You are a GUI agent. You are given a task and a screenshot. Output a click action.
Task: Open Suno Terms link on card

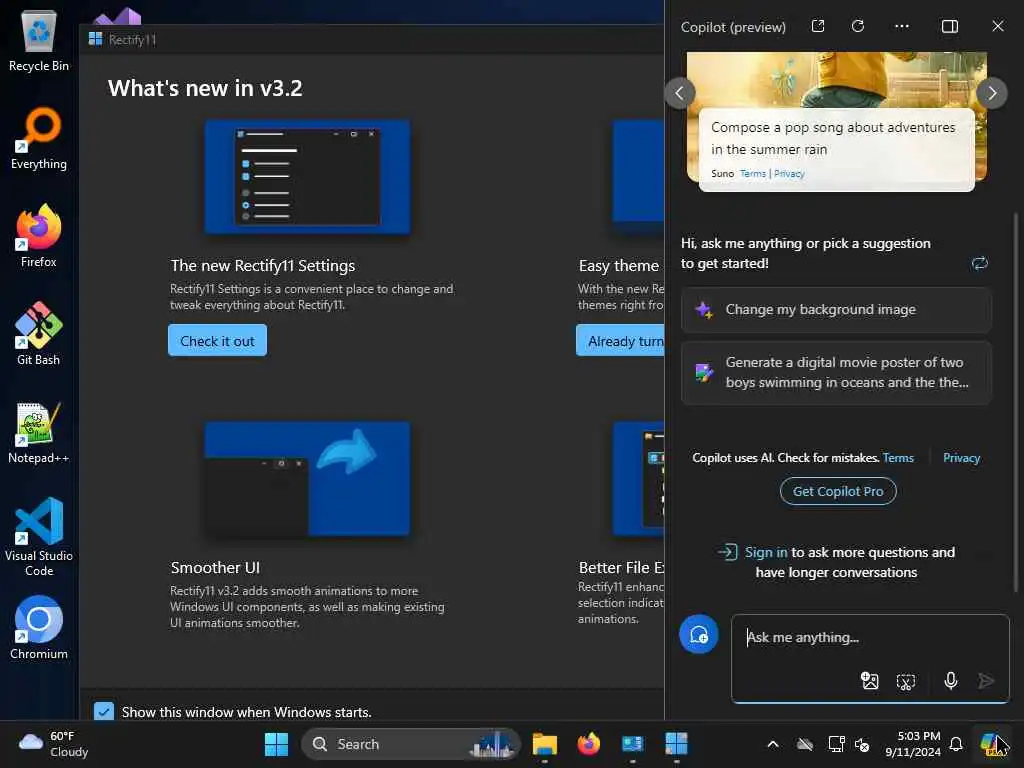753,174
